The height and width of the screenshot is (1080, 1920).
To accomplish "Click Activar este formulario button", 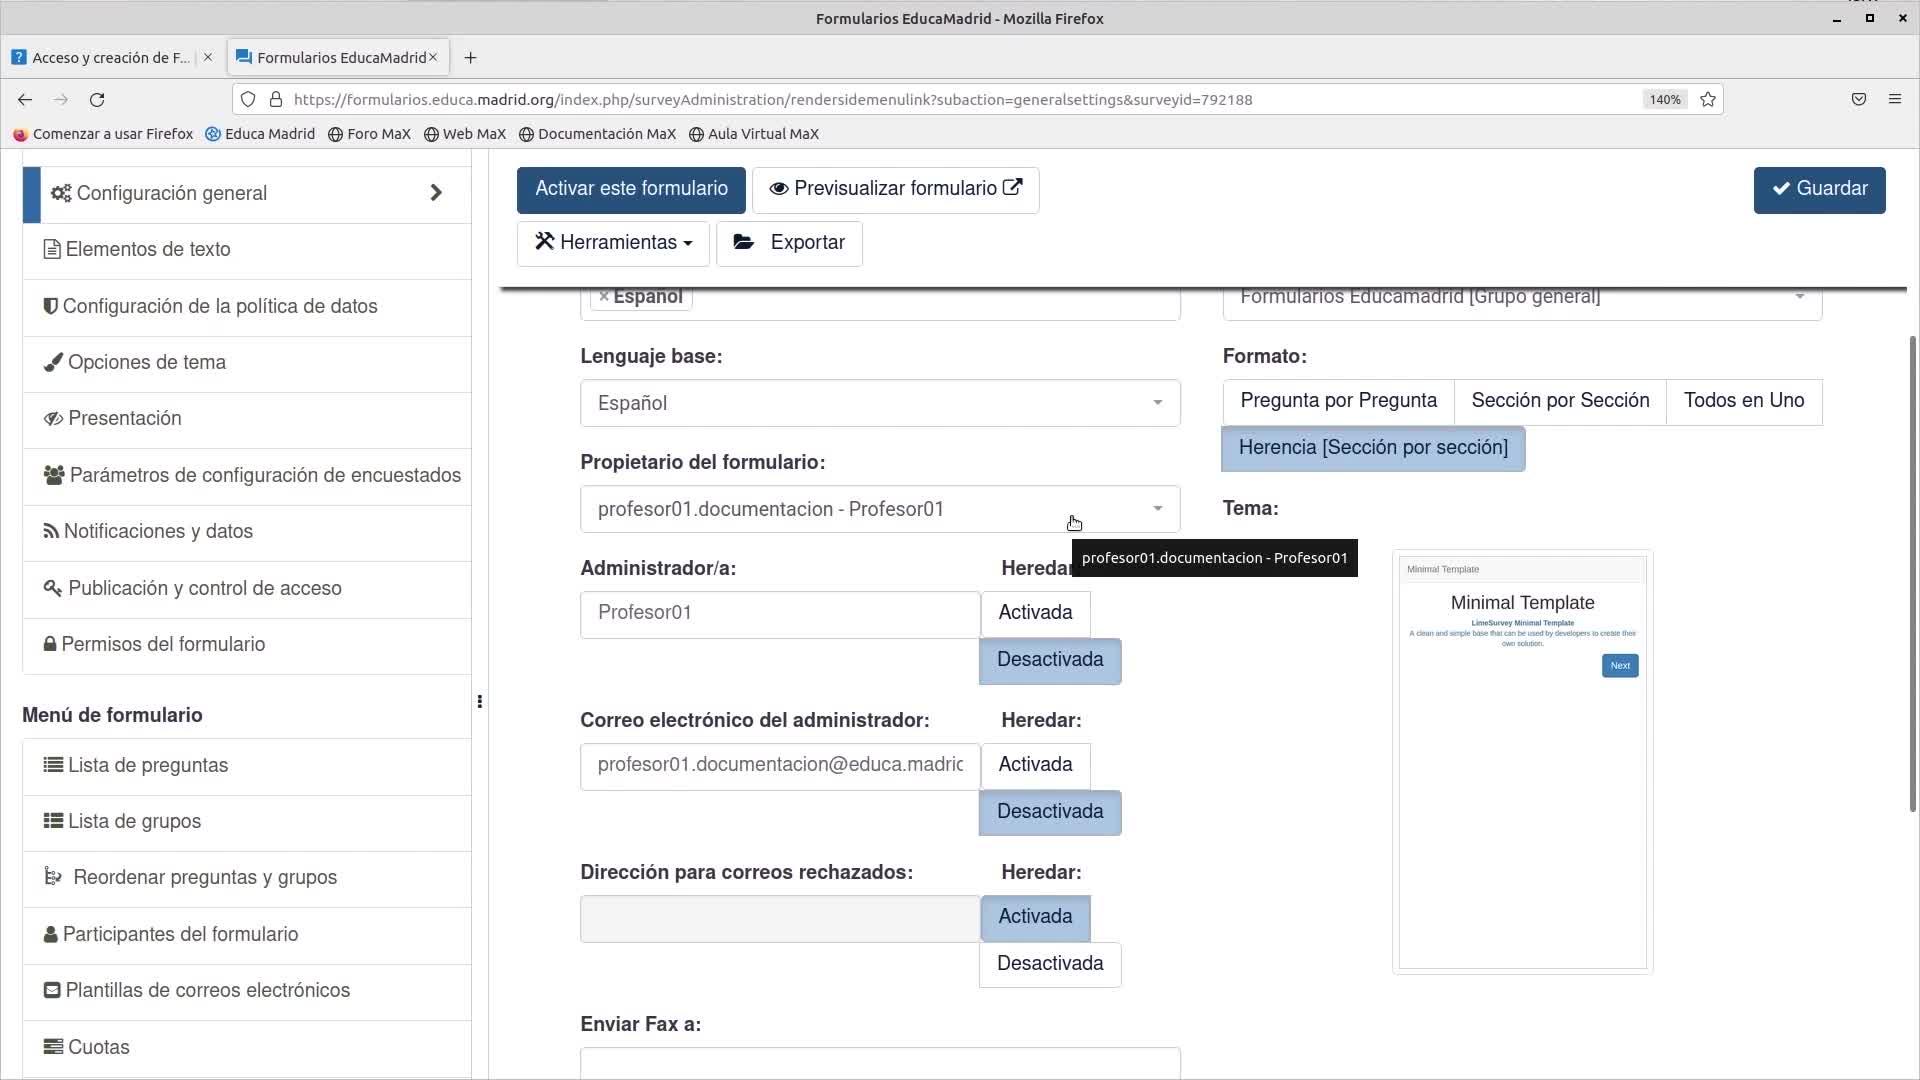I will pyautogui.click(x=631, y=189).
